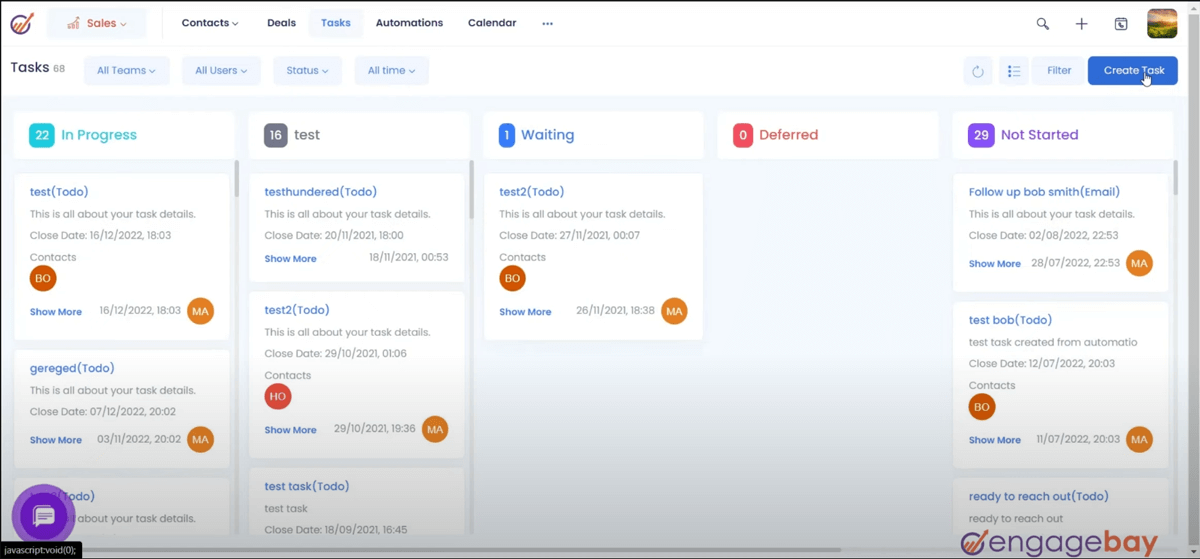The image size is (1200, 559).
Task: Open the timer icon in the top bar
Action: (x=1121, y=23)
